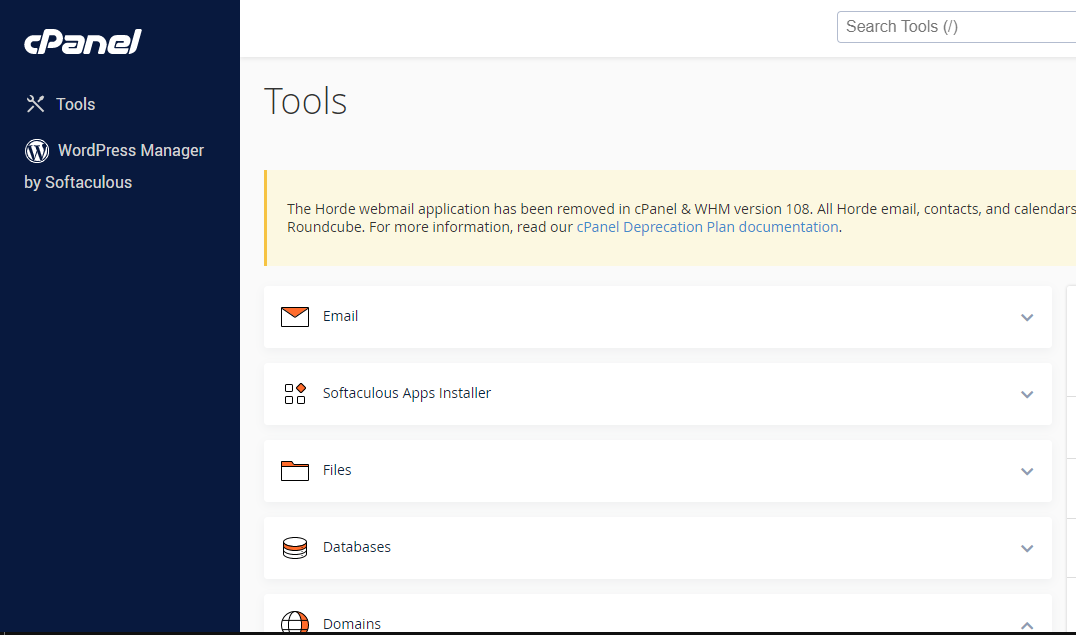The image size is (1076, 635).
Task: Open the Tools sidebar menu item
Action: click(x=75, y=104)
